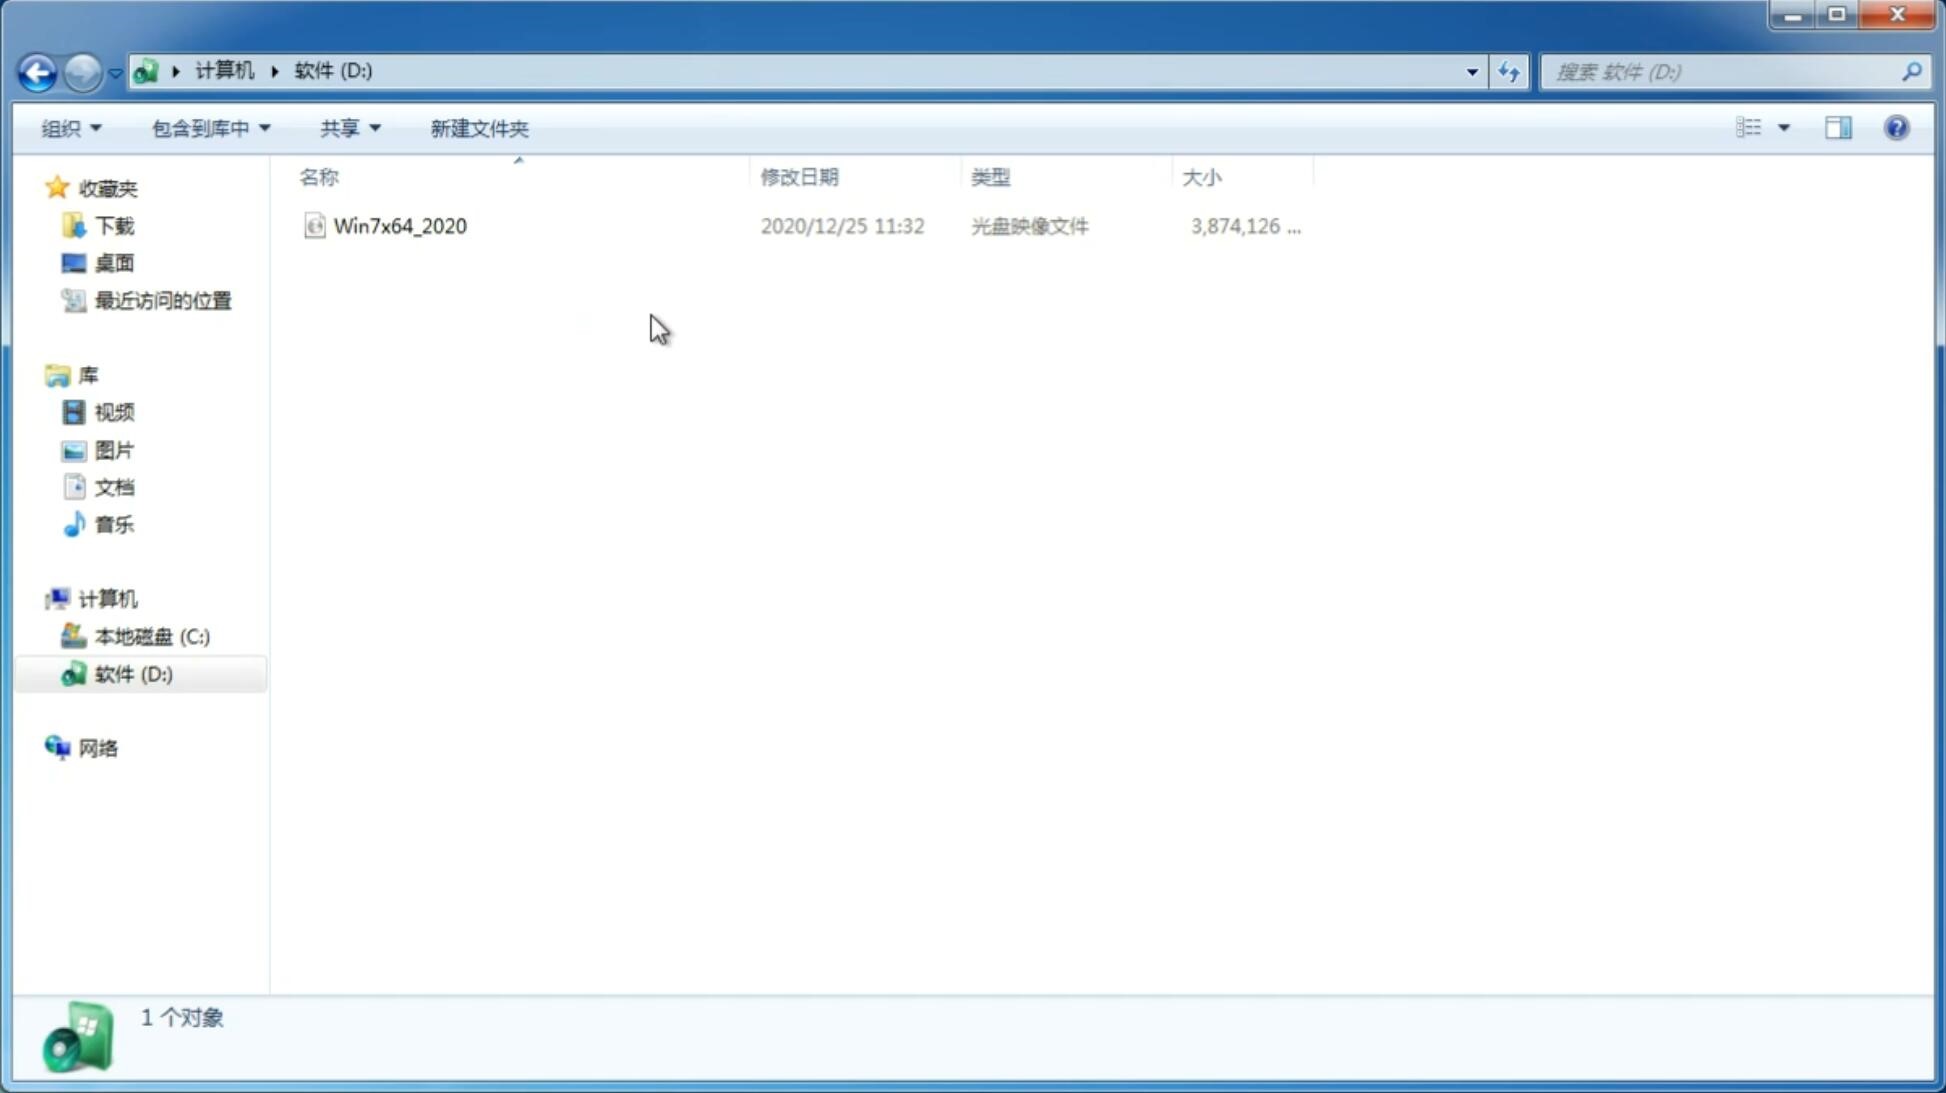Open 下载 downloads folder
The image size is (1946, 1093).
coord(114,224)
